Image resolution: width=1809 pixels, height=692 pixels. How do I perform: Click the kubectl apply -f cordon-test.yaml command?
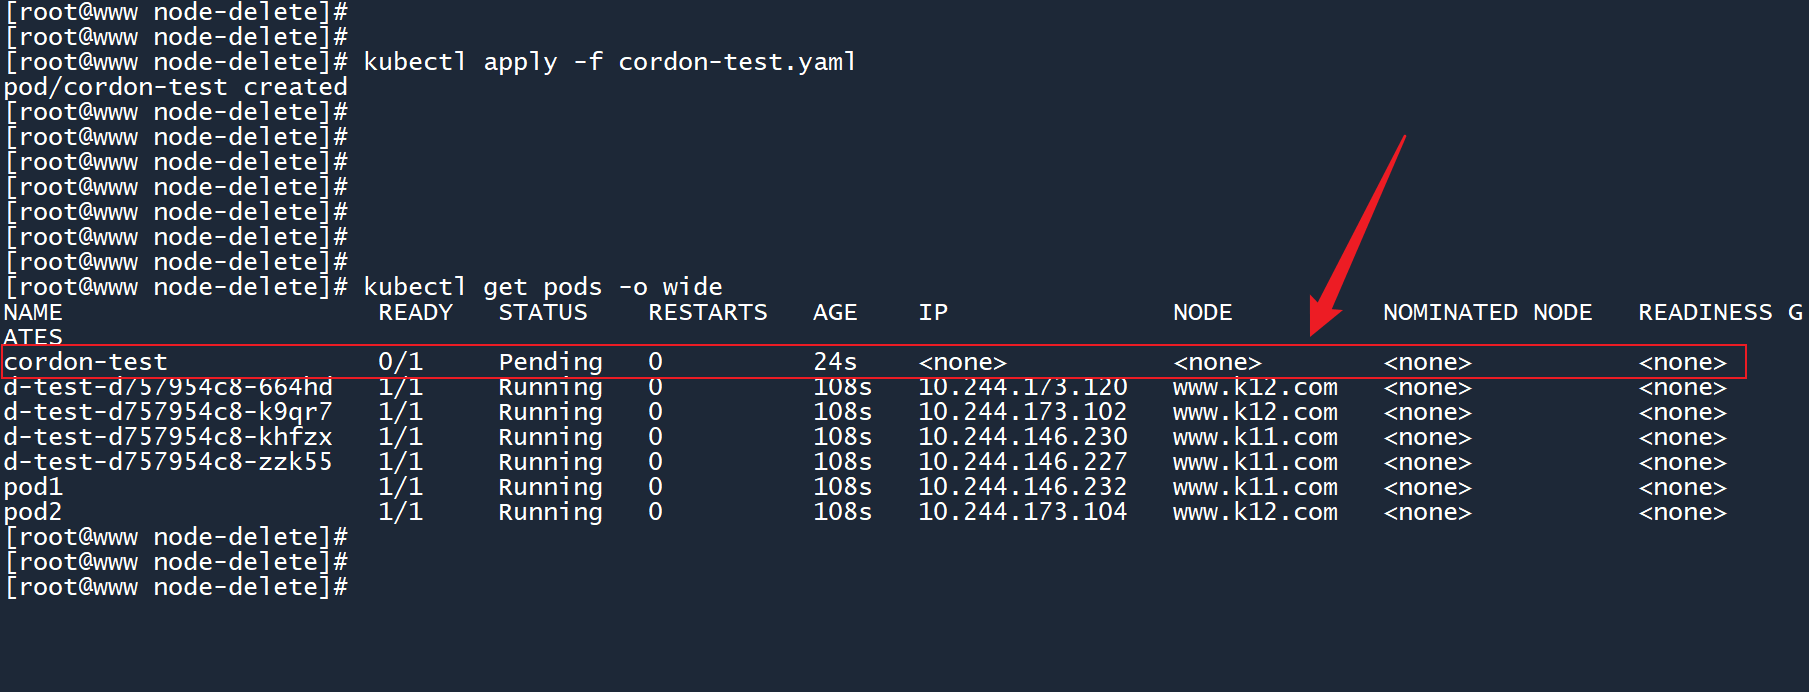(x=609, y=62)
